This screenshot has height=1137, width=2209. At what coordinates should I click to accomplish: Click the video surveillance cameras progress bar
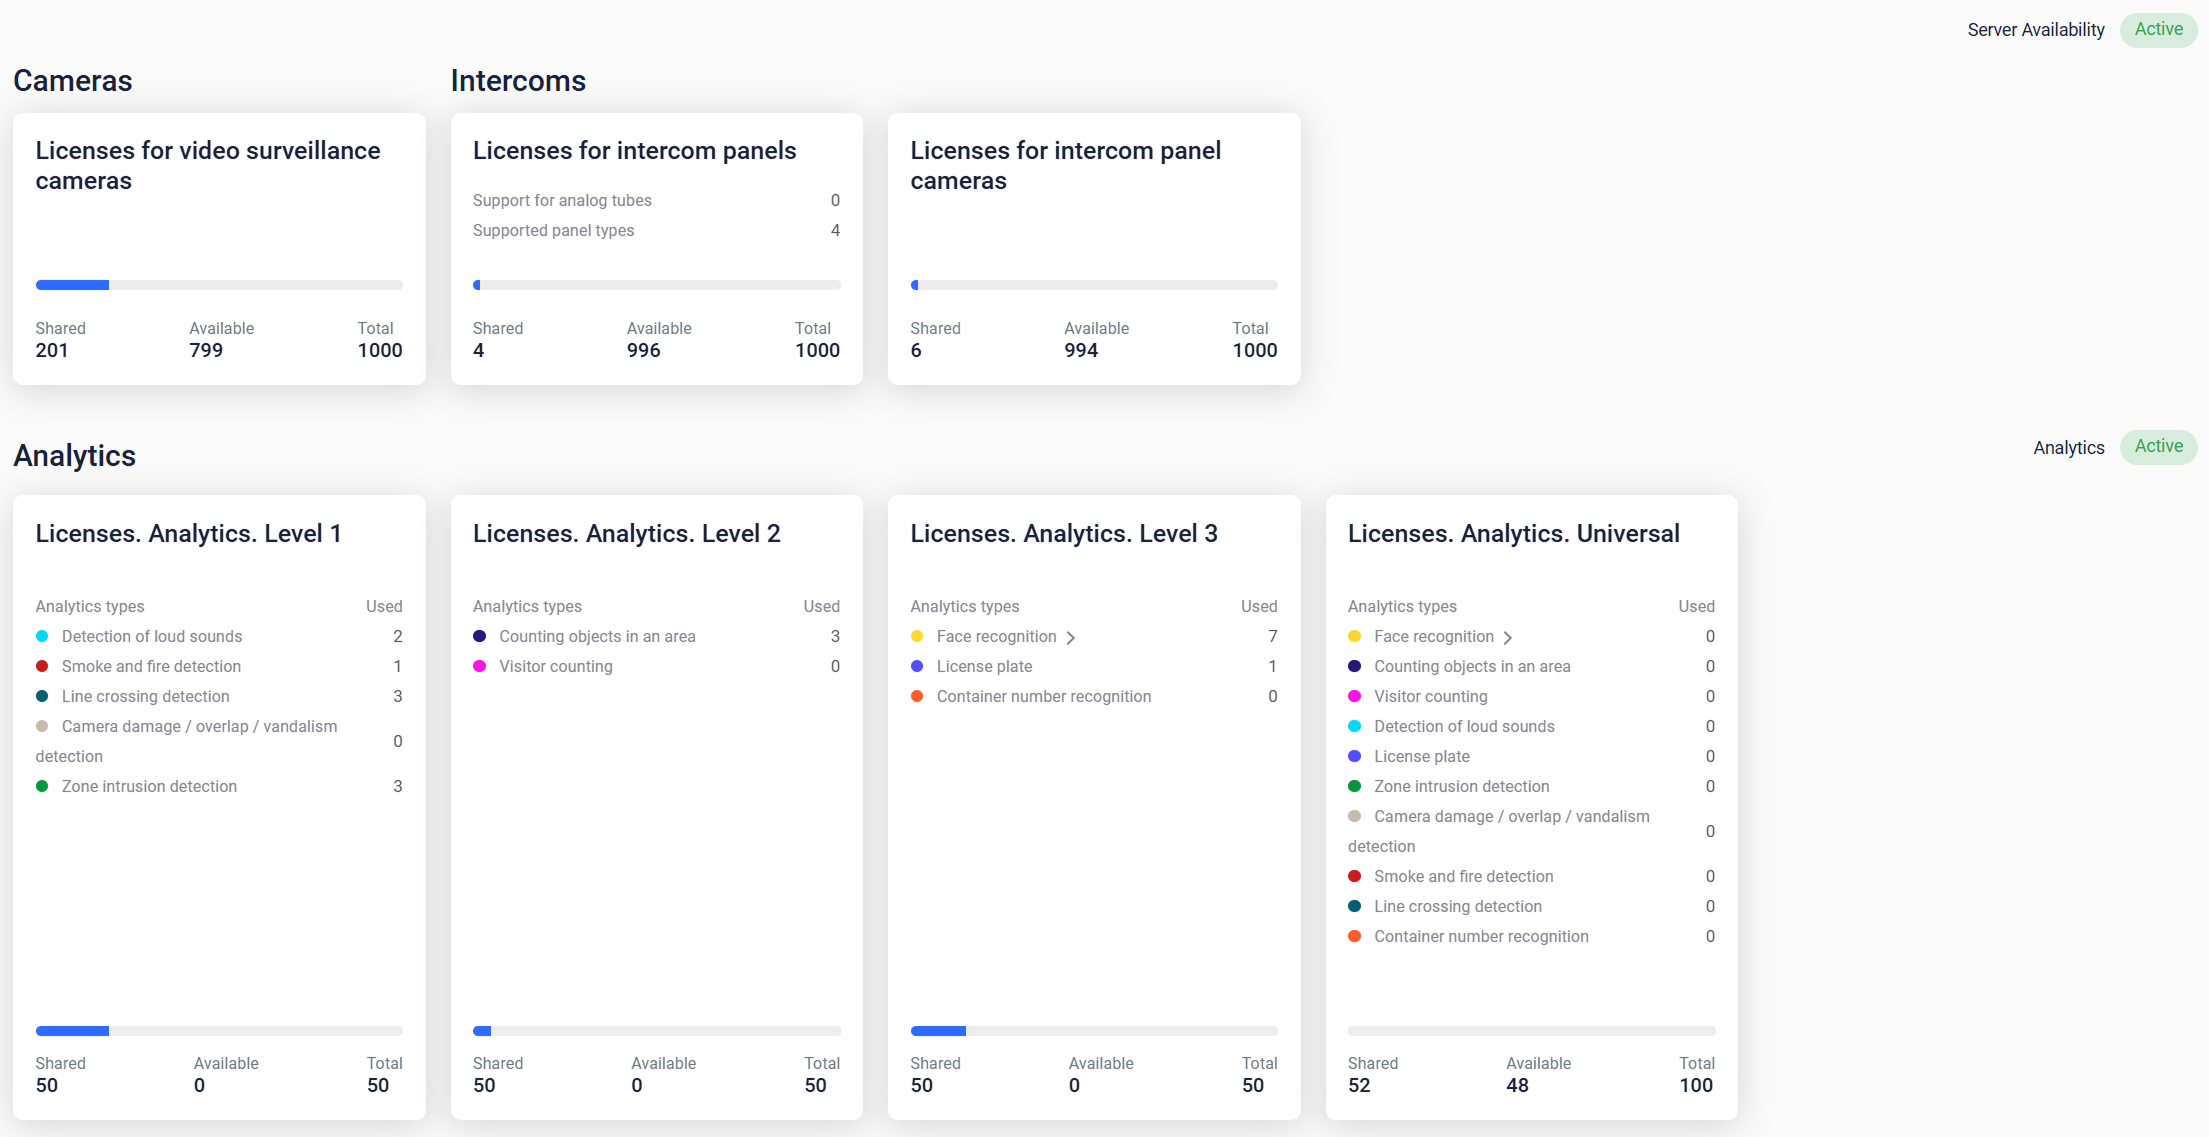pyautogui.click(x=219, y=285)
